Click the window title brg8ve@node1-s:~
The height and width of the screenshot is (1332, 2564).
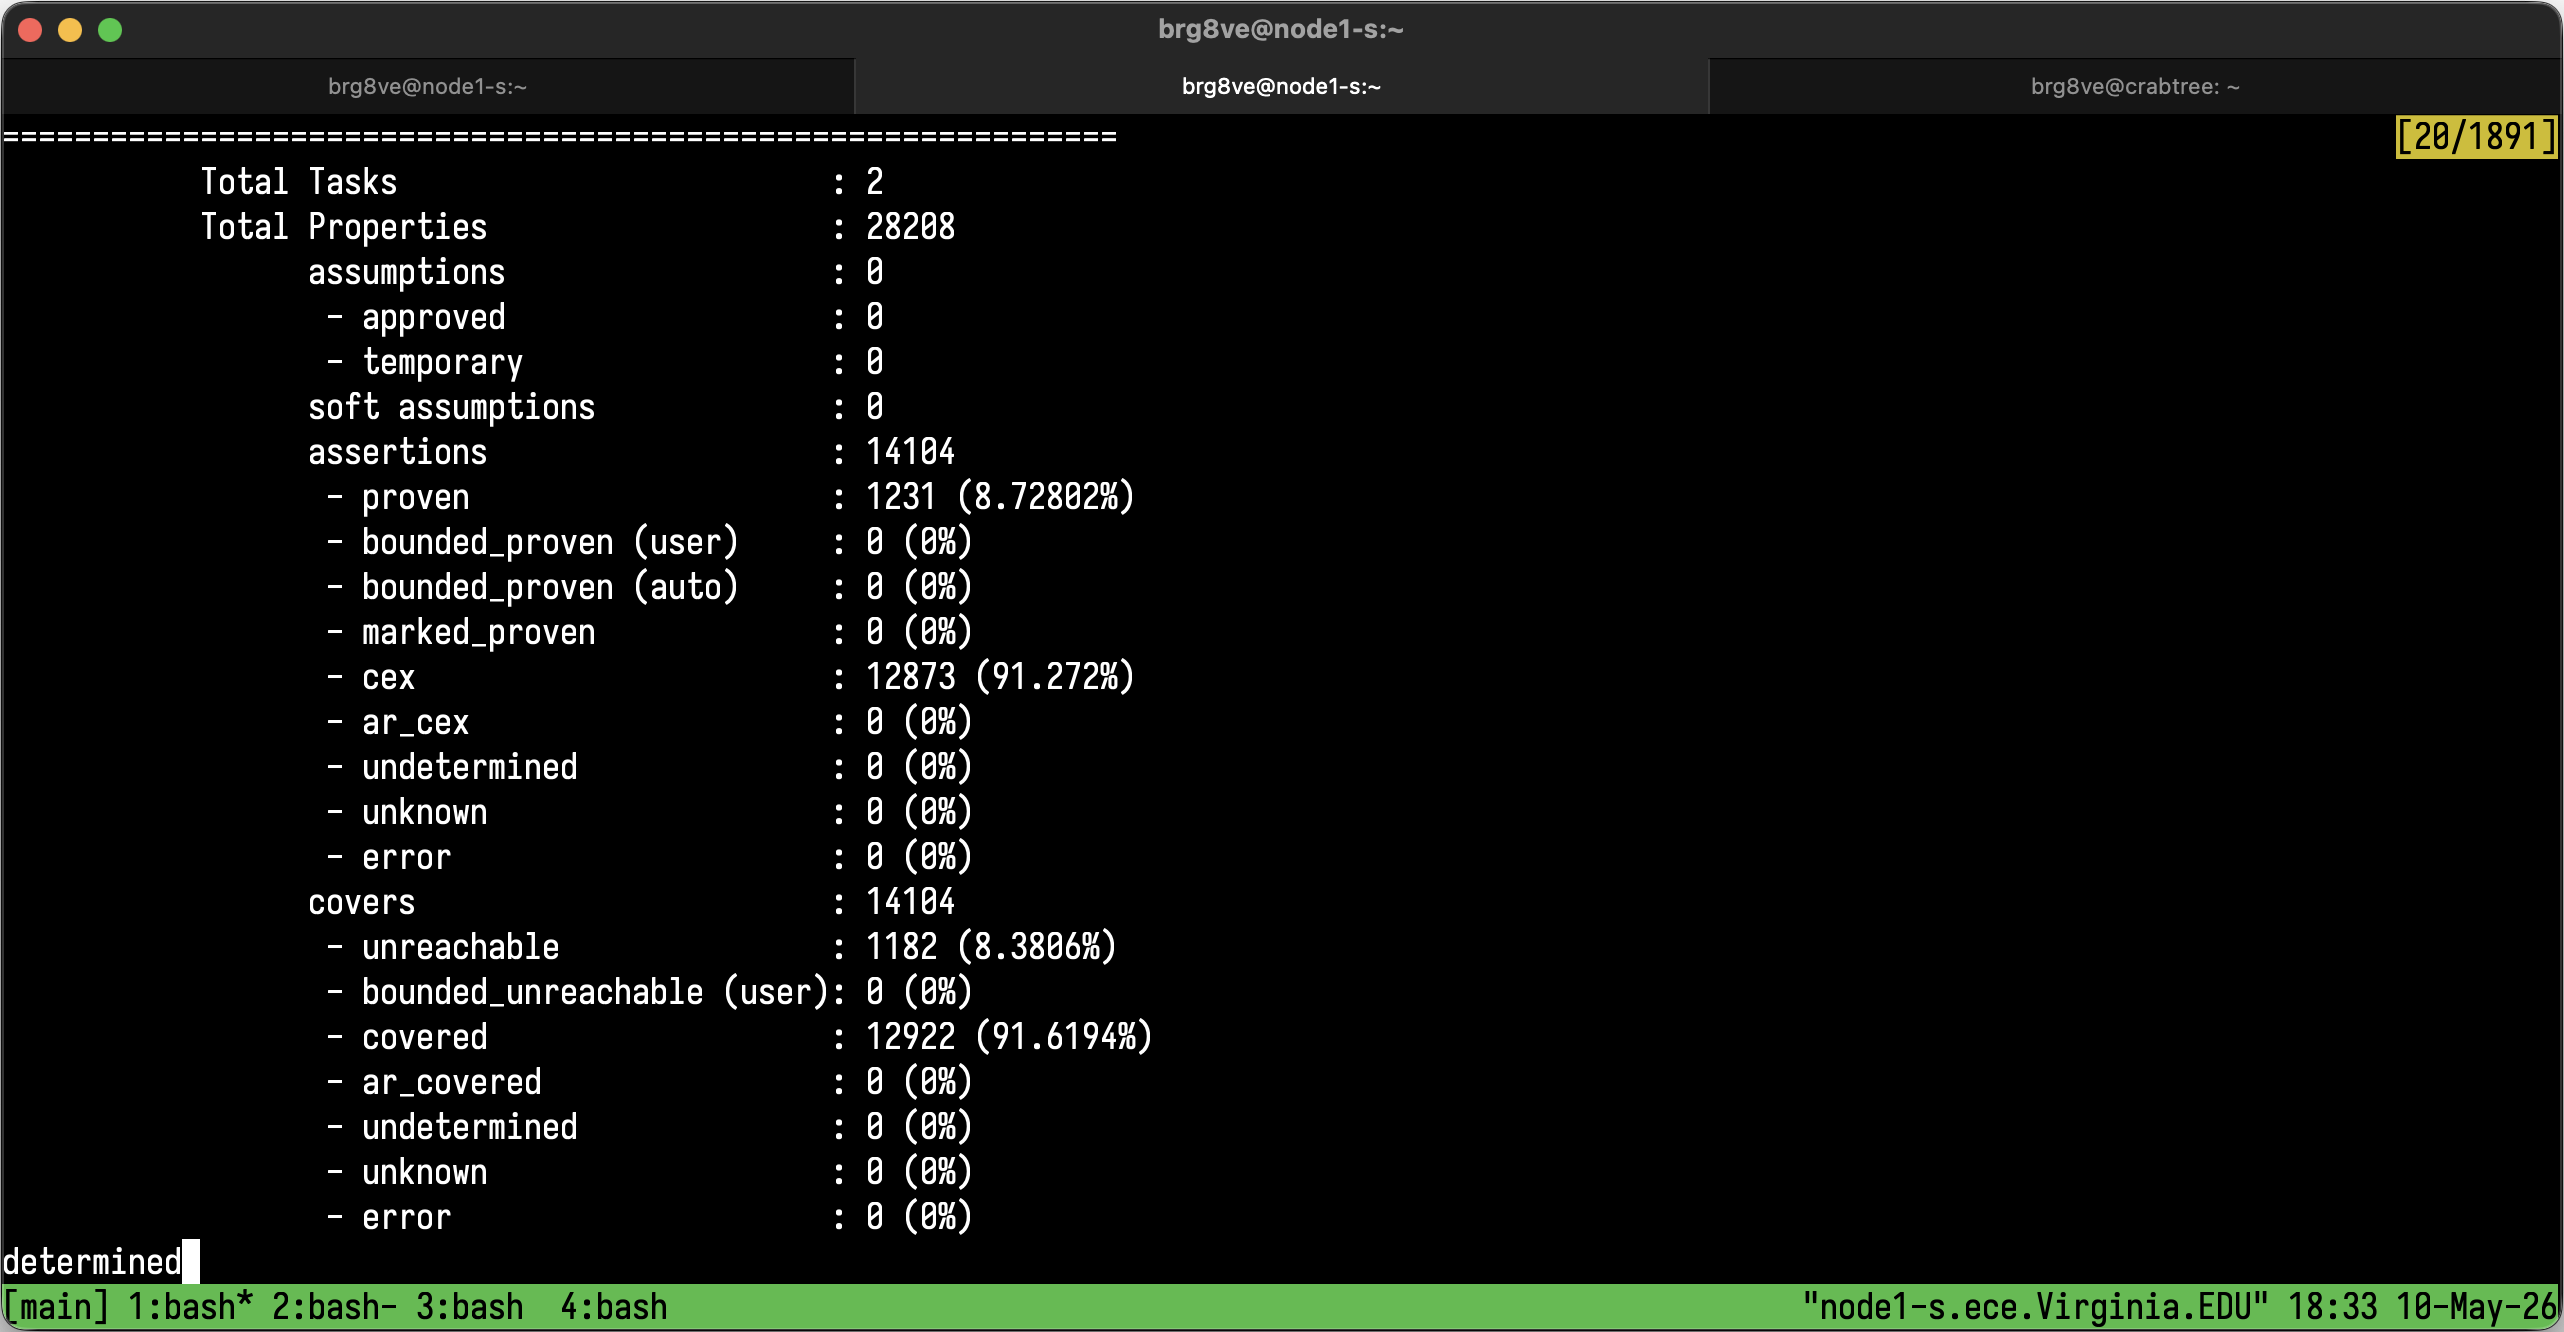(x=1281, y=30)
